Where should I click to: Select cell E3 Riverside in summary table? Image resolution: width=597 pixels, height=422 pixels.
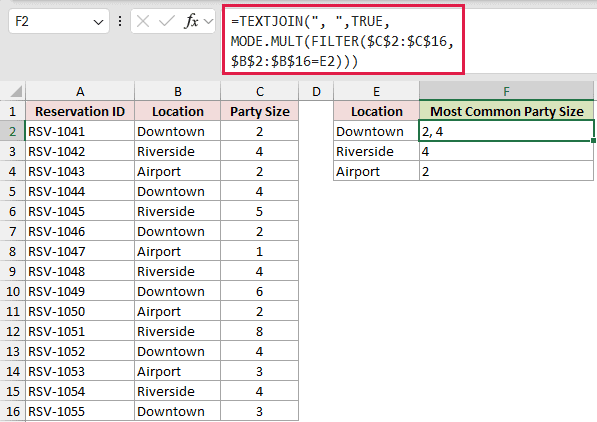(x=376, y=151)
